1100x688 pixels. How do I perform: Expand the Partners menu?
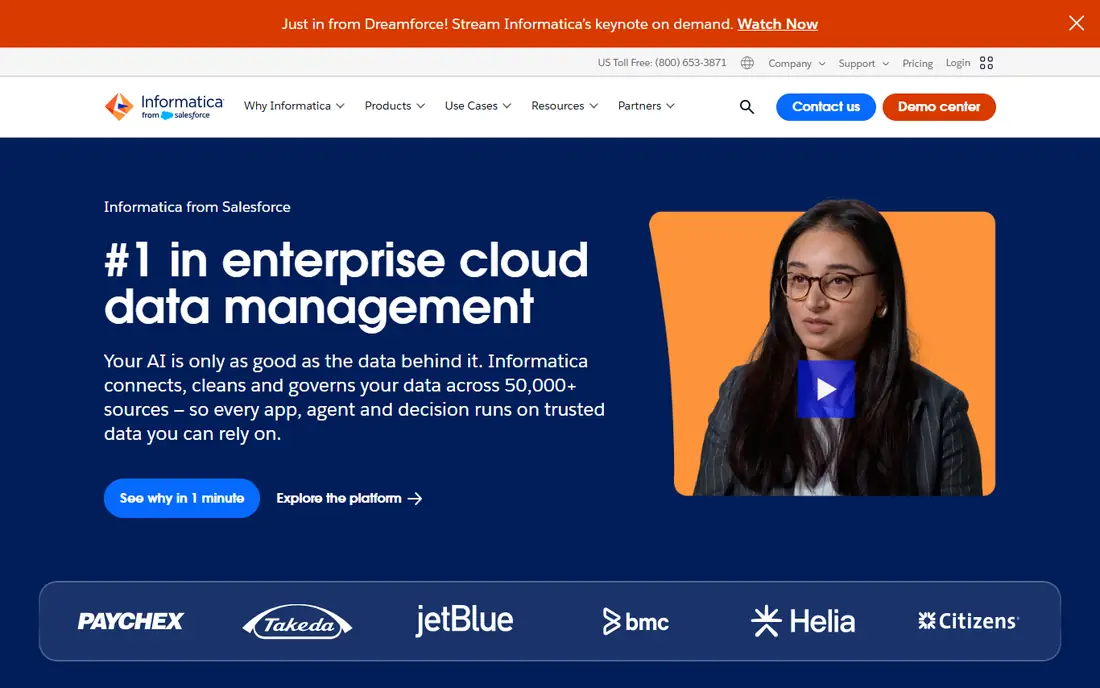click(645, 106)
